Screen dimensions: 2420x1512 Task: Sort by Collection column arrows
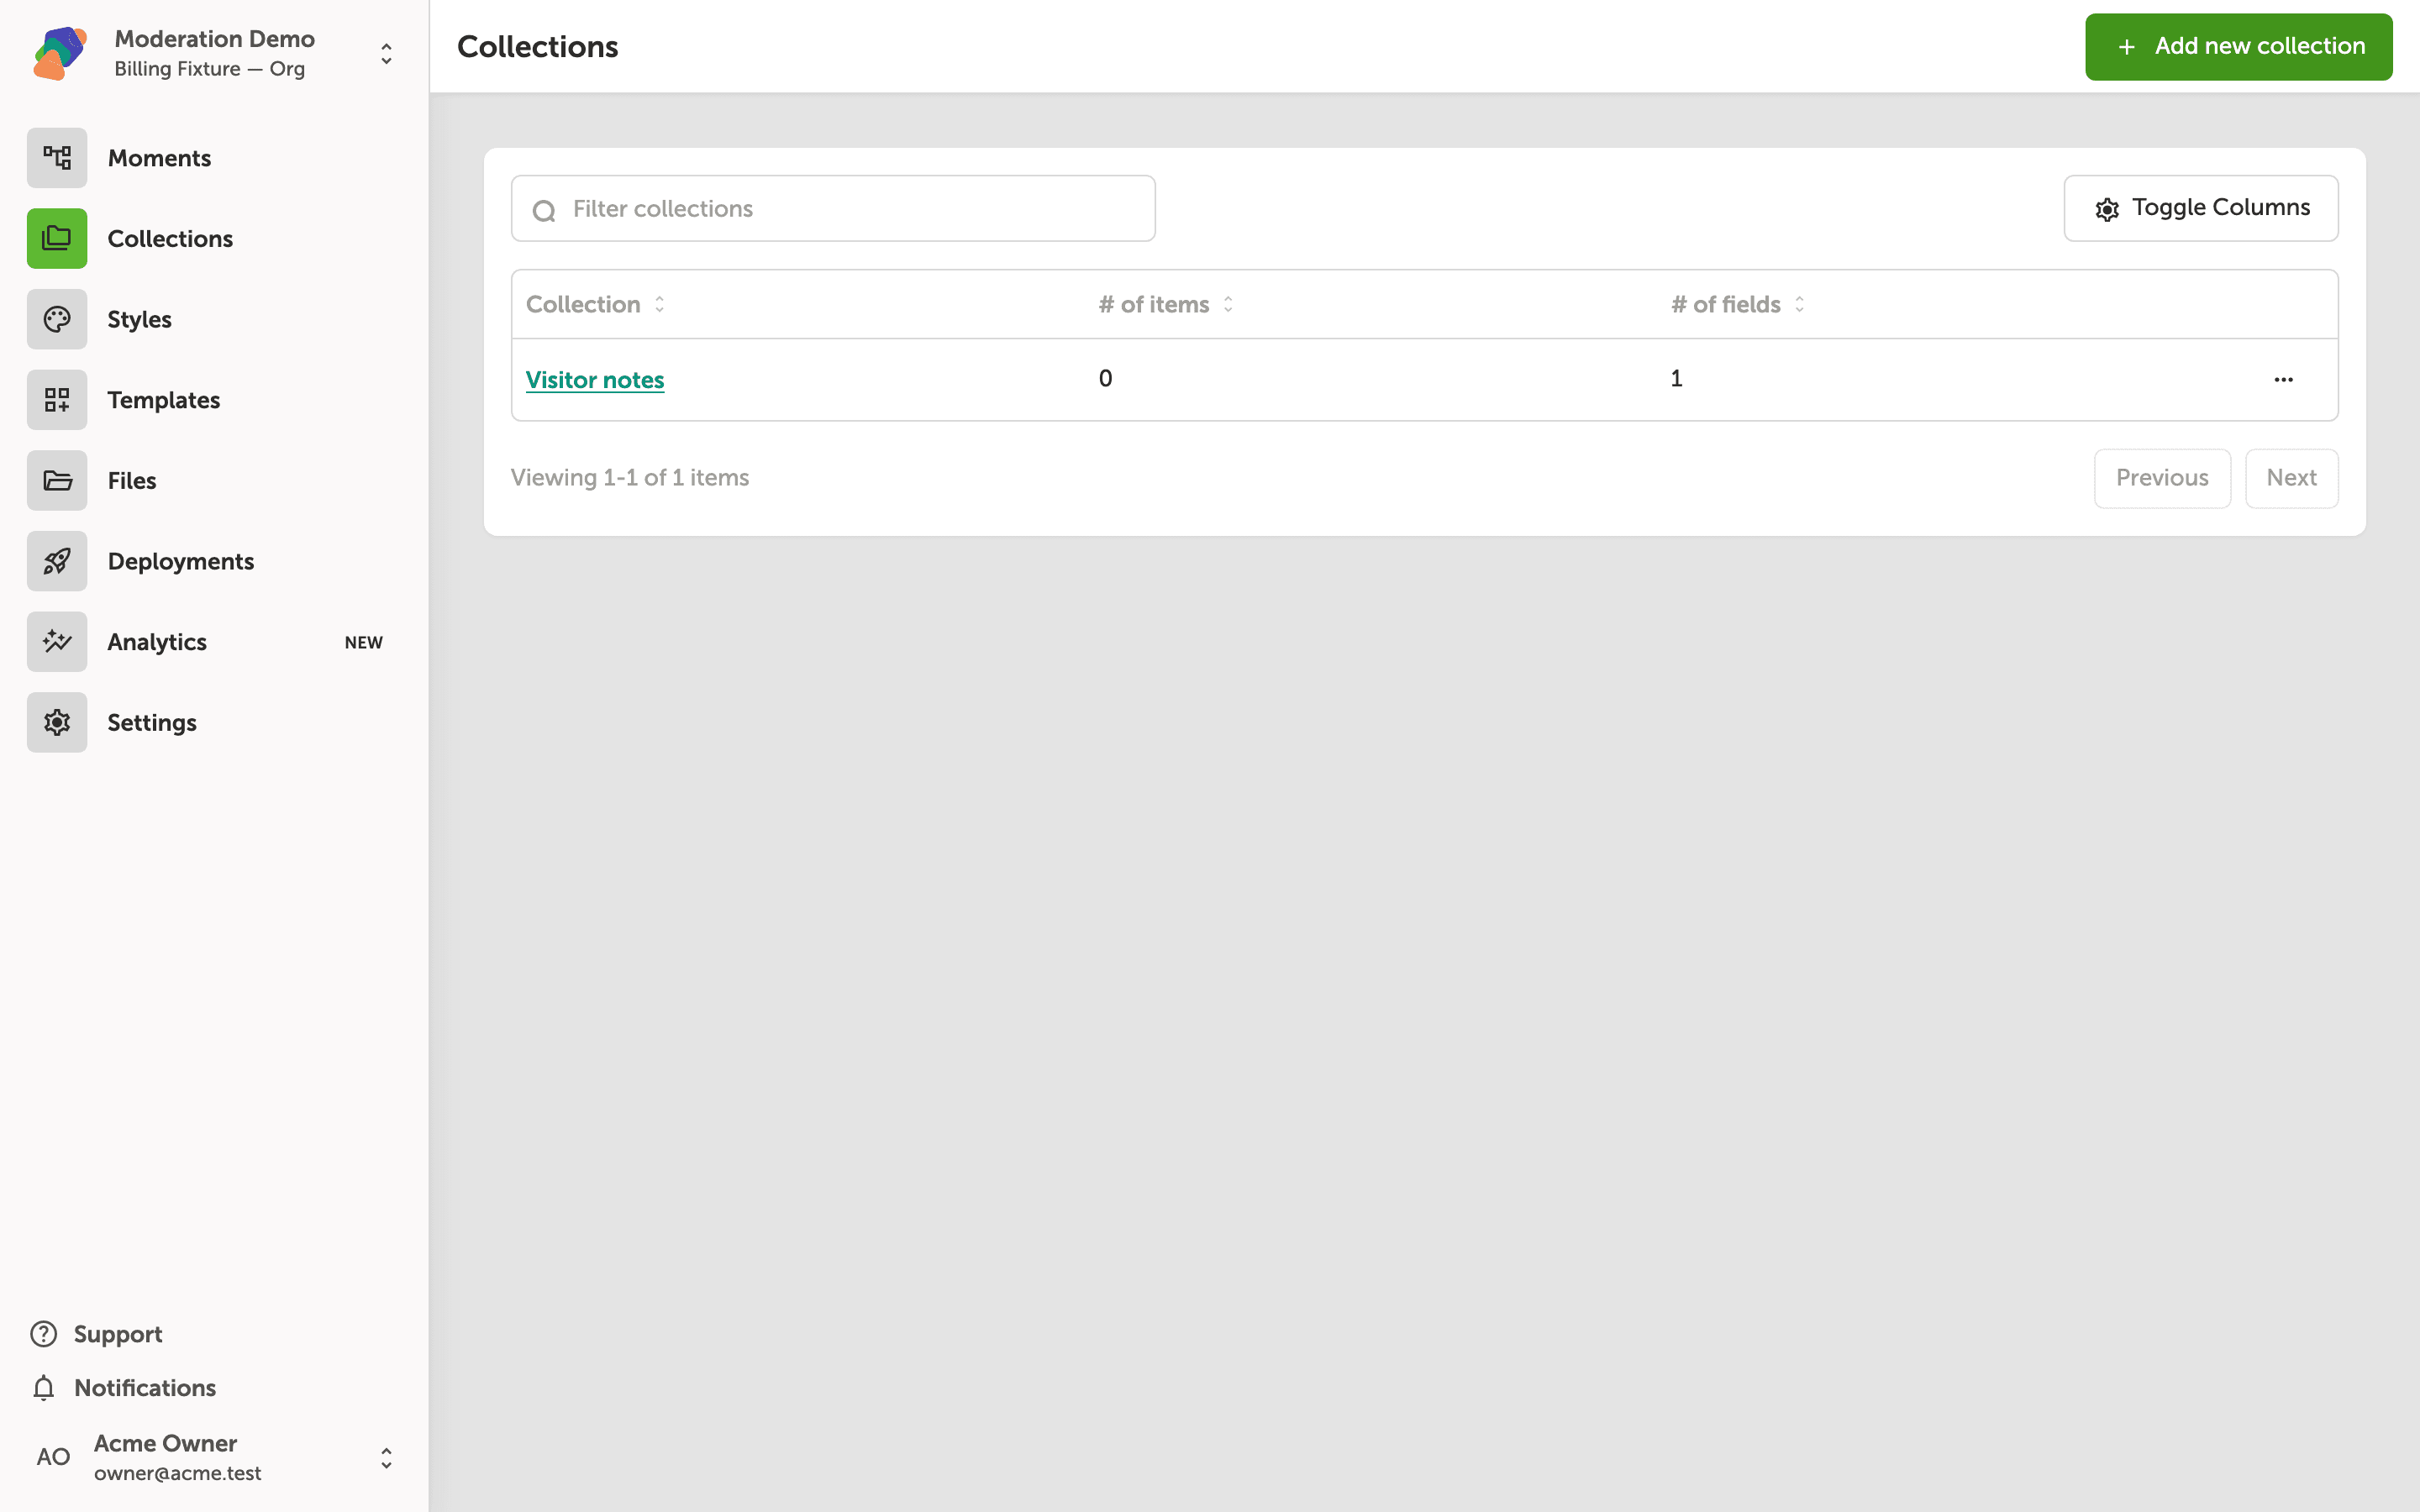[660, 304]
